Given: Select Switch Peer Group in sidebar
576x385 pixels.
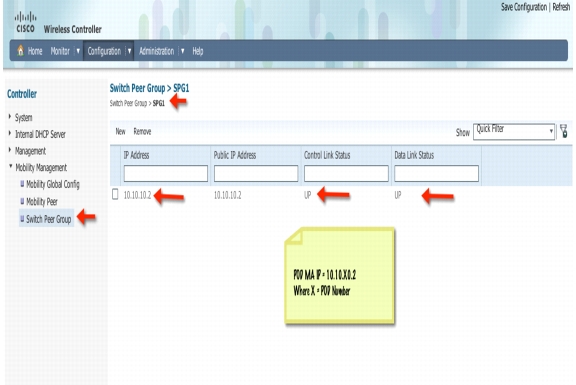Looking at the screenshot, I should pos(48,219).
